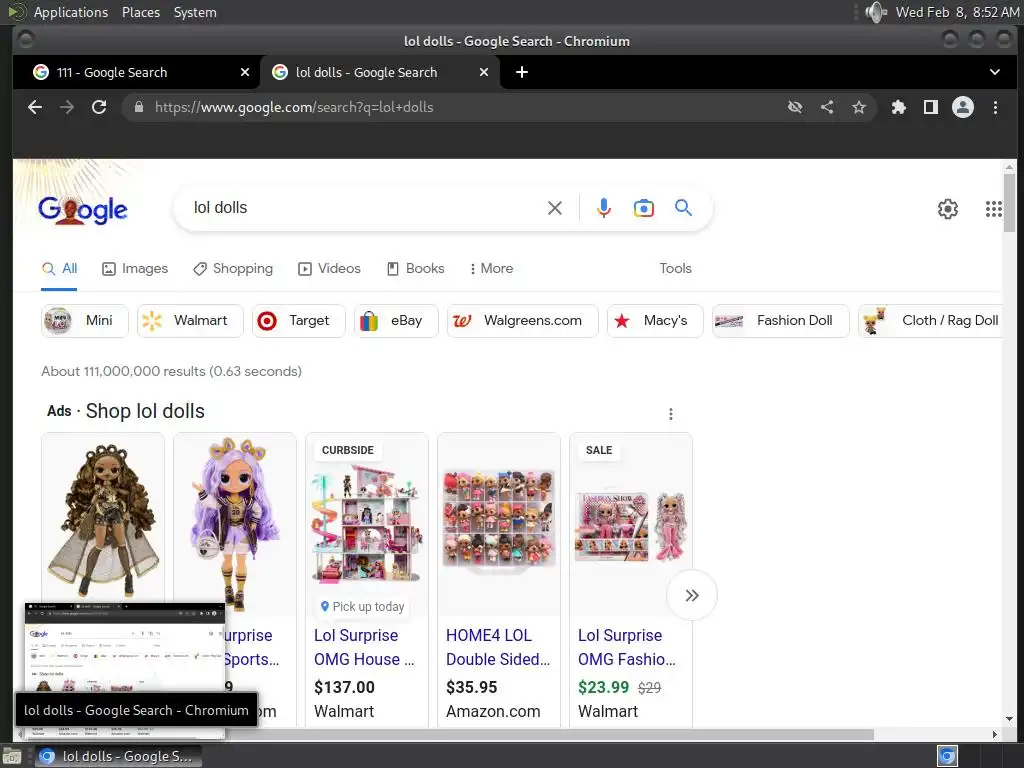Viewport: 1024px width, 768px height.
Task: Open the doll house product image
Action: pos(366,524)
